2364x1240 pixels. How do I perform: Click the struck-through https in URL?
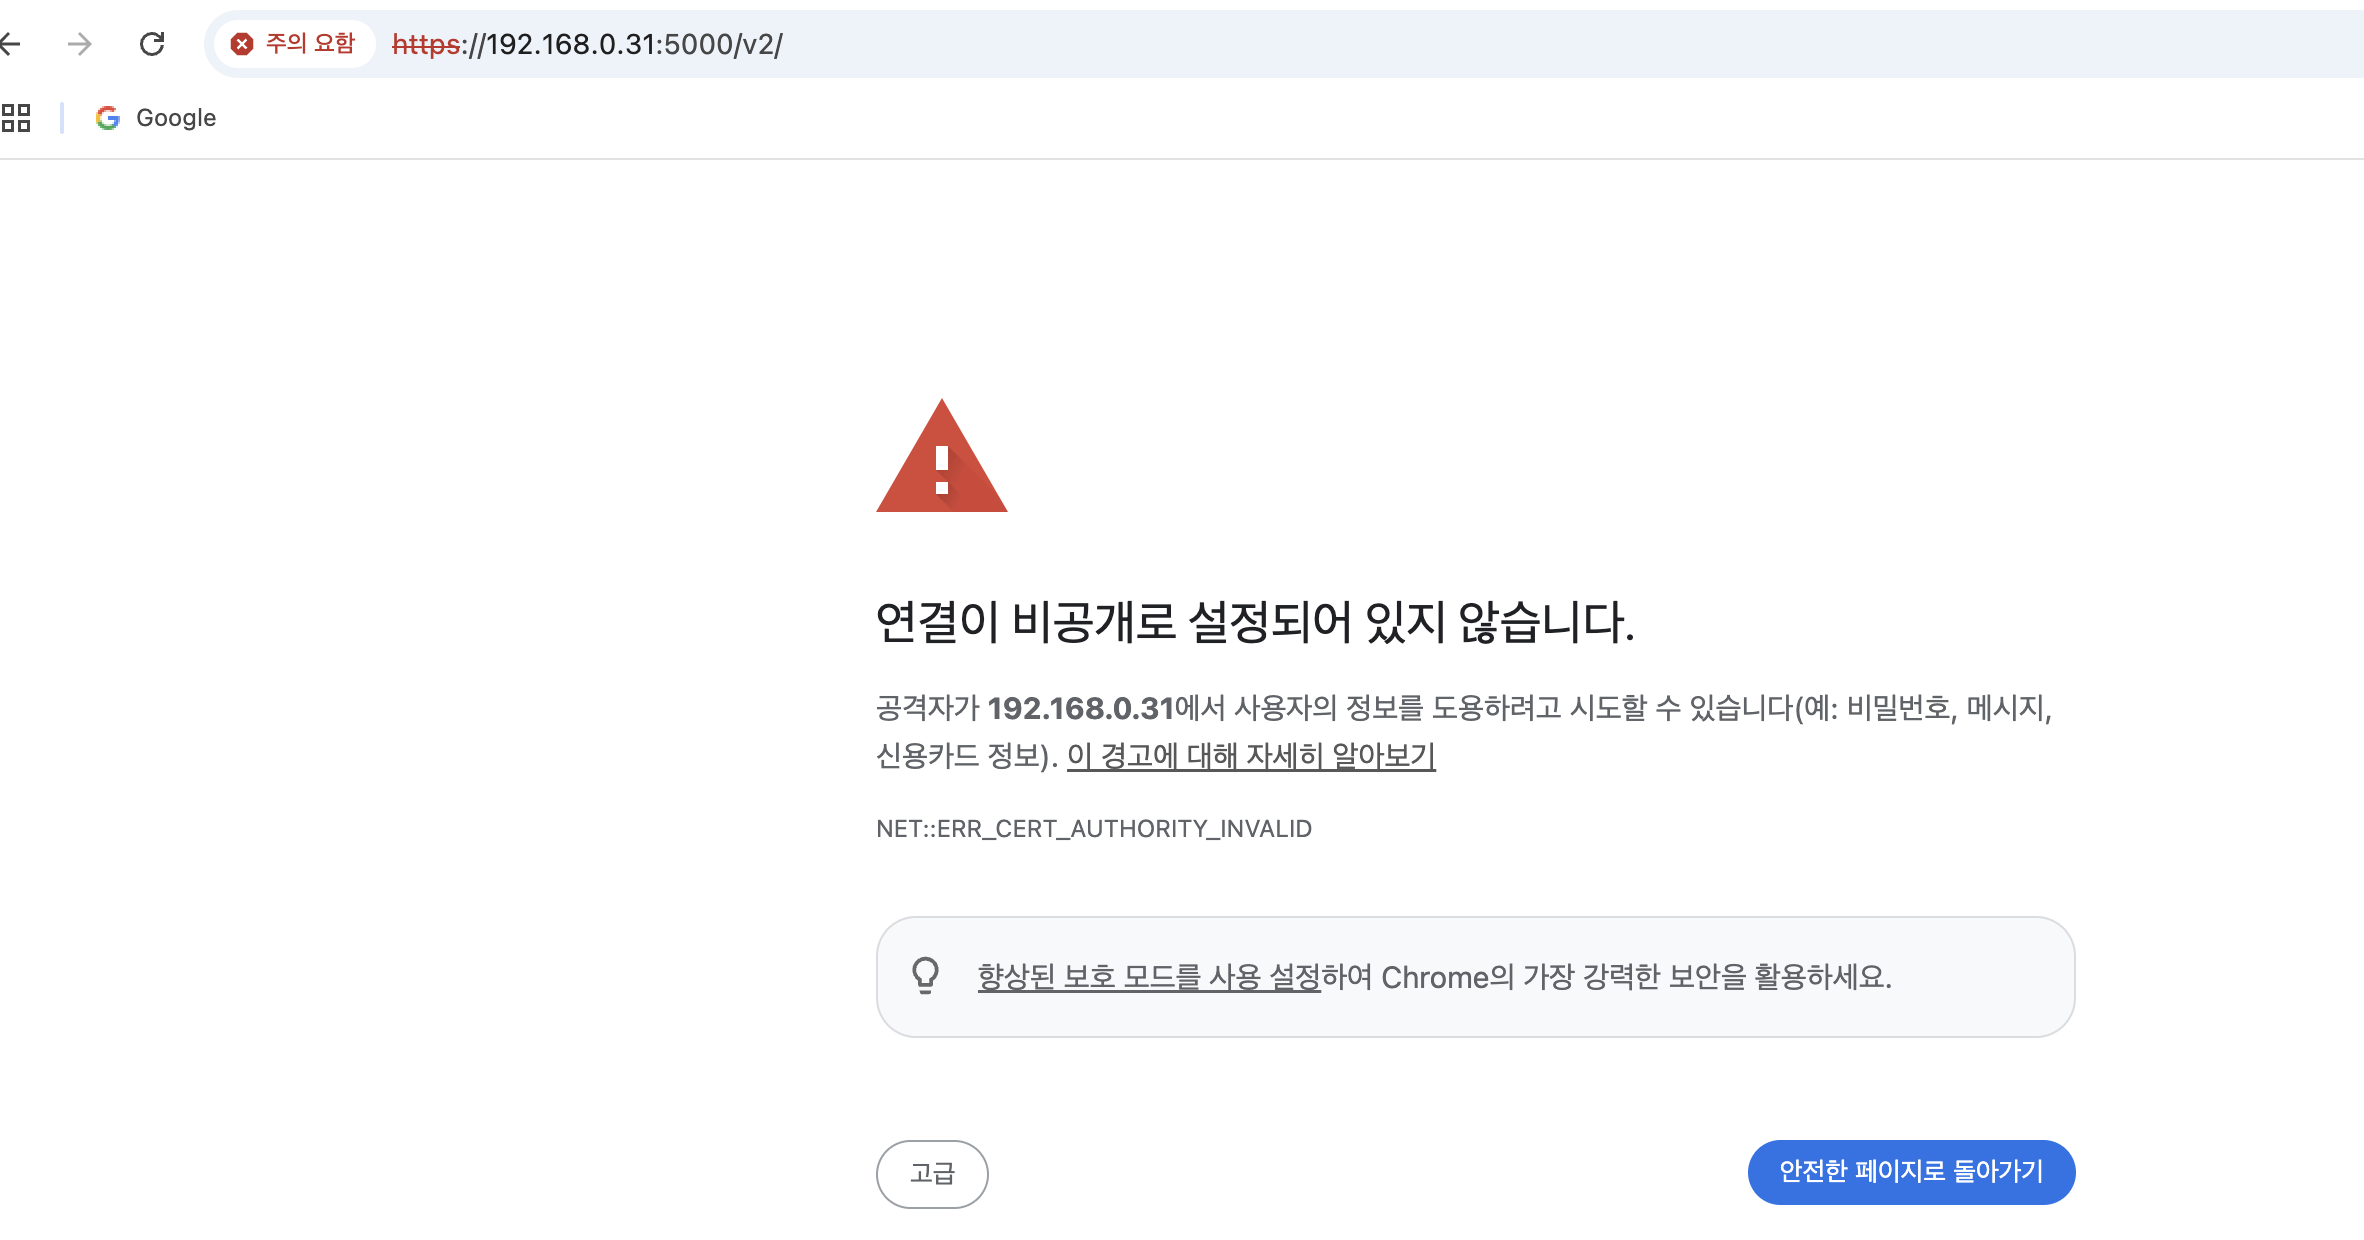(426, 44)
